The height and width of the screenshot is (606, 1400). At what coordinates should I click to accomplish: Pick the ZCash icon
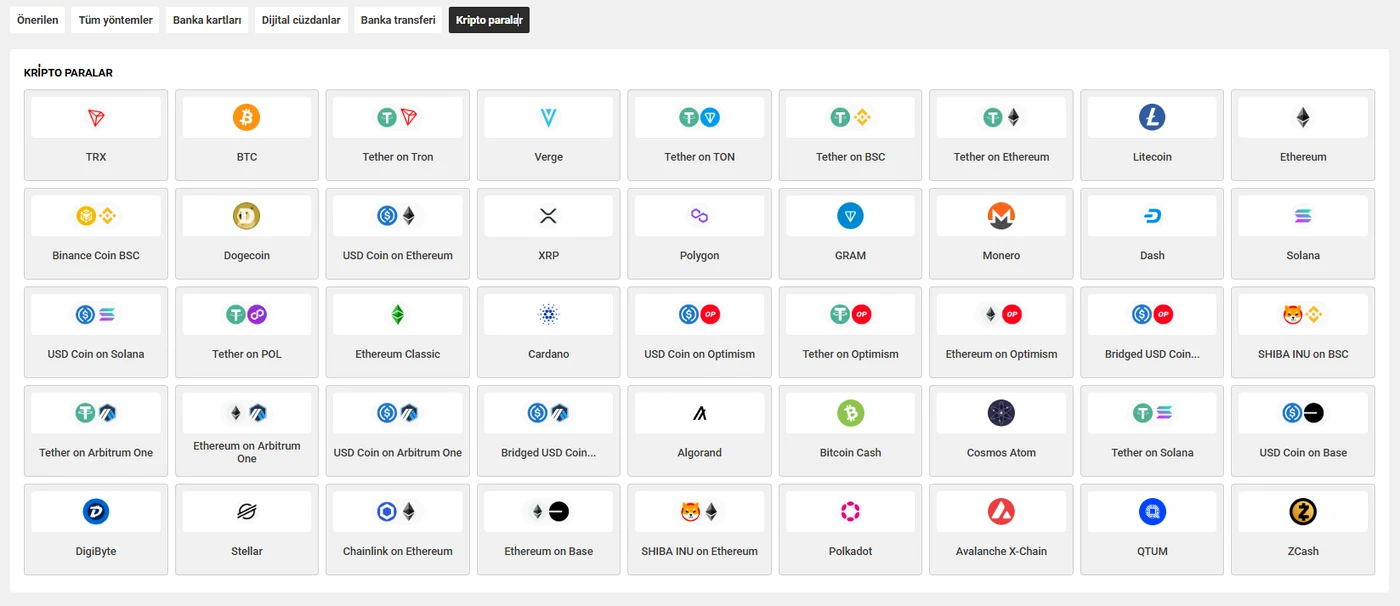point(1303,512)
